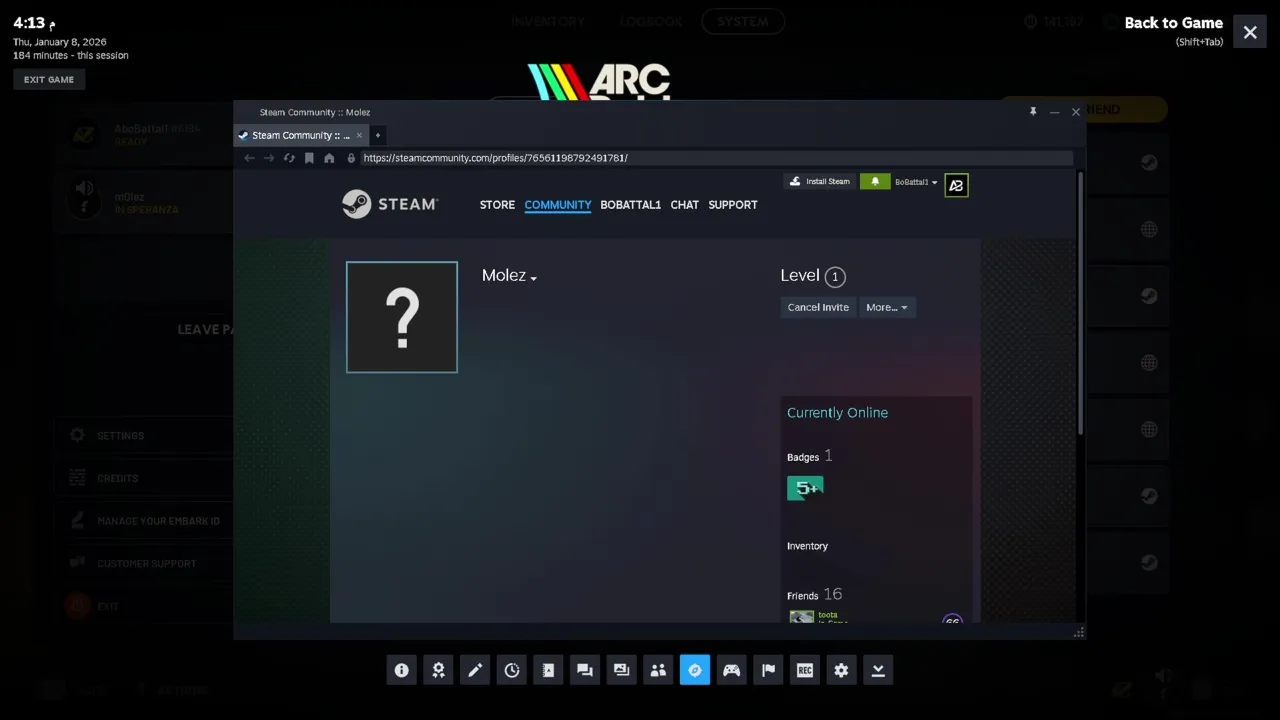
Task: Open the Friends list people icon
Action: 658,670
